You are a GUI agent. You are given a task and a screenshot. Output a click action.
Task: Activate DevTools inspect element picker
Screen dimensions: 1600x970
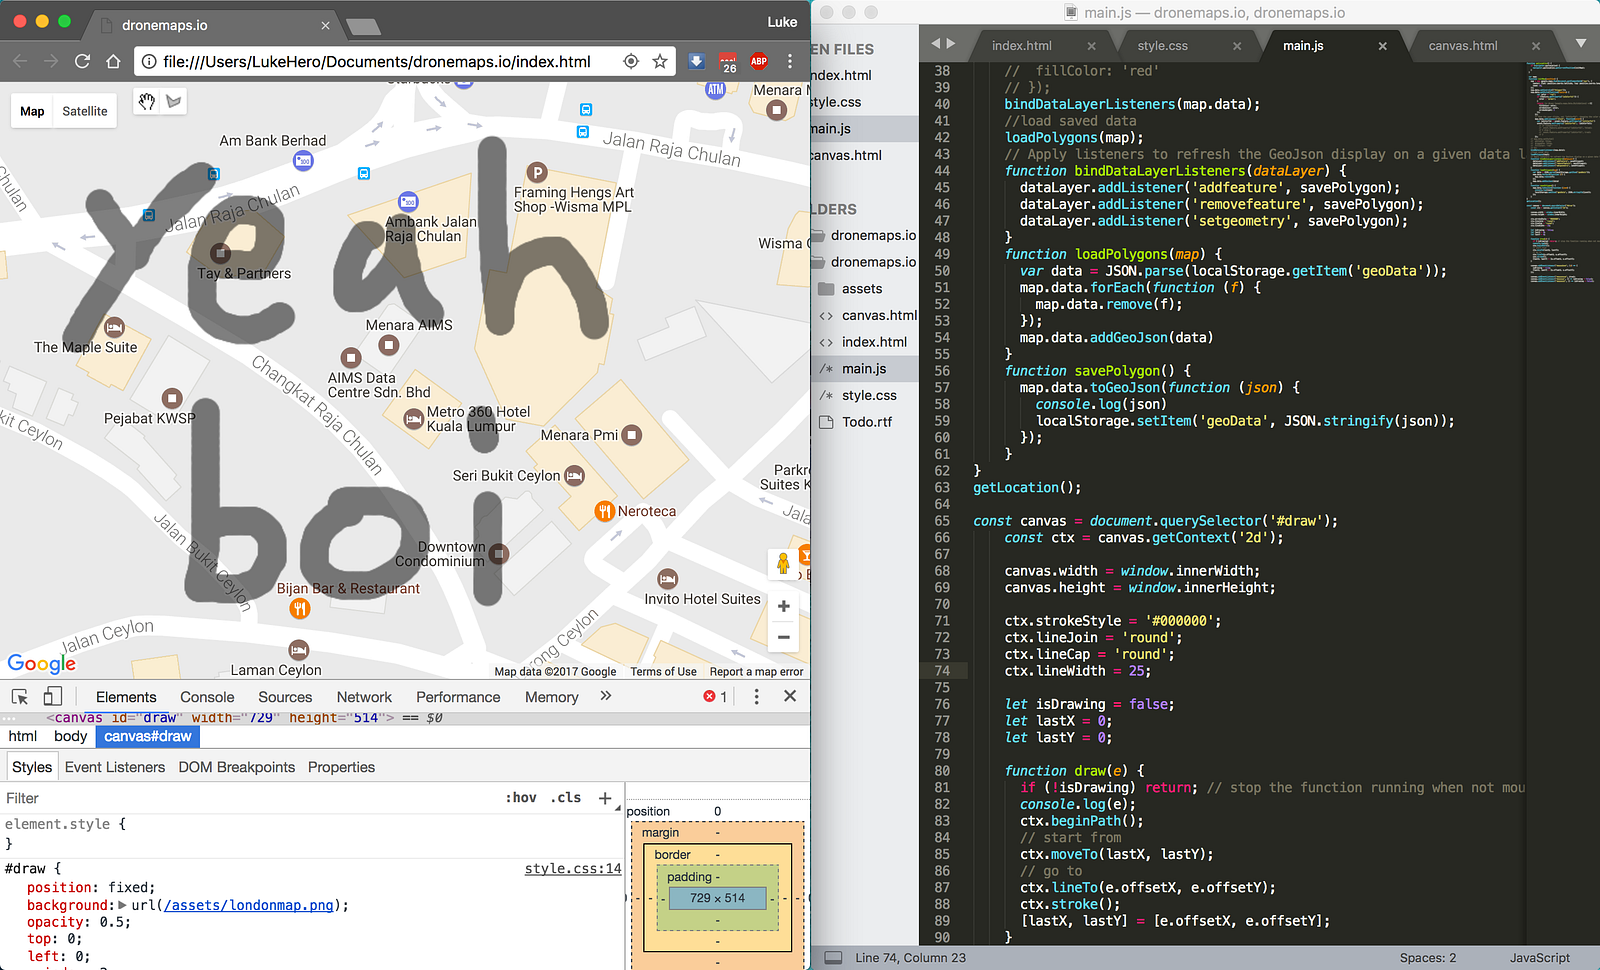click(x=20, y=696)
